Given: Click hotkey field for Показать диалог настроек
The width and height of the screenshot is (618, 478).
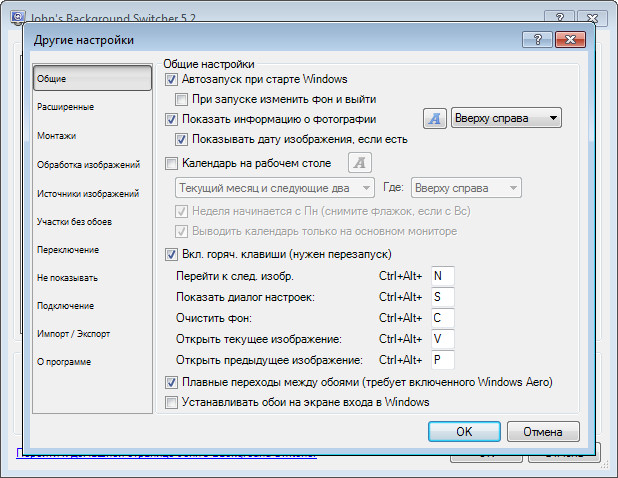Looking at the screenshot, I should pos(443,297).
